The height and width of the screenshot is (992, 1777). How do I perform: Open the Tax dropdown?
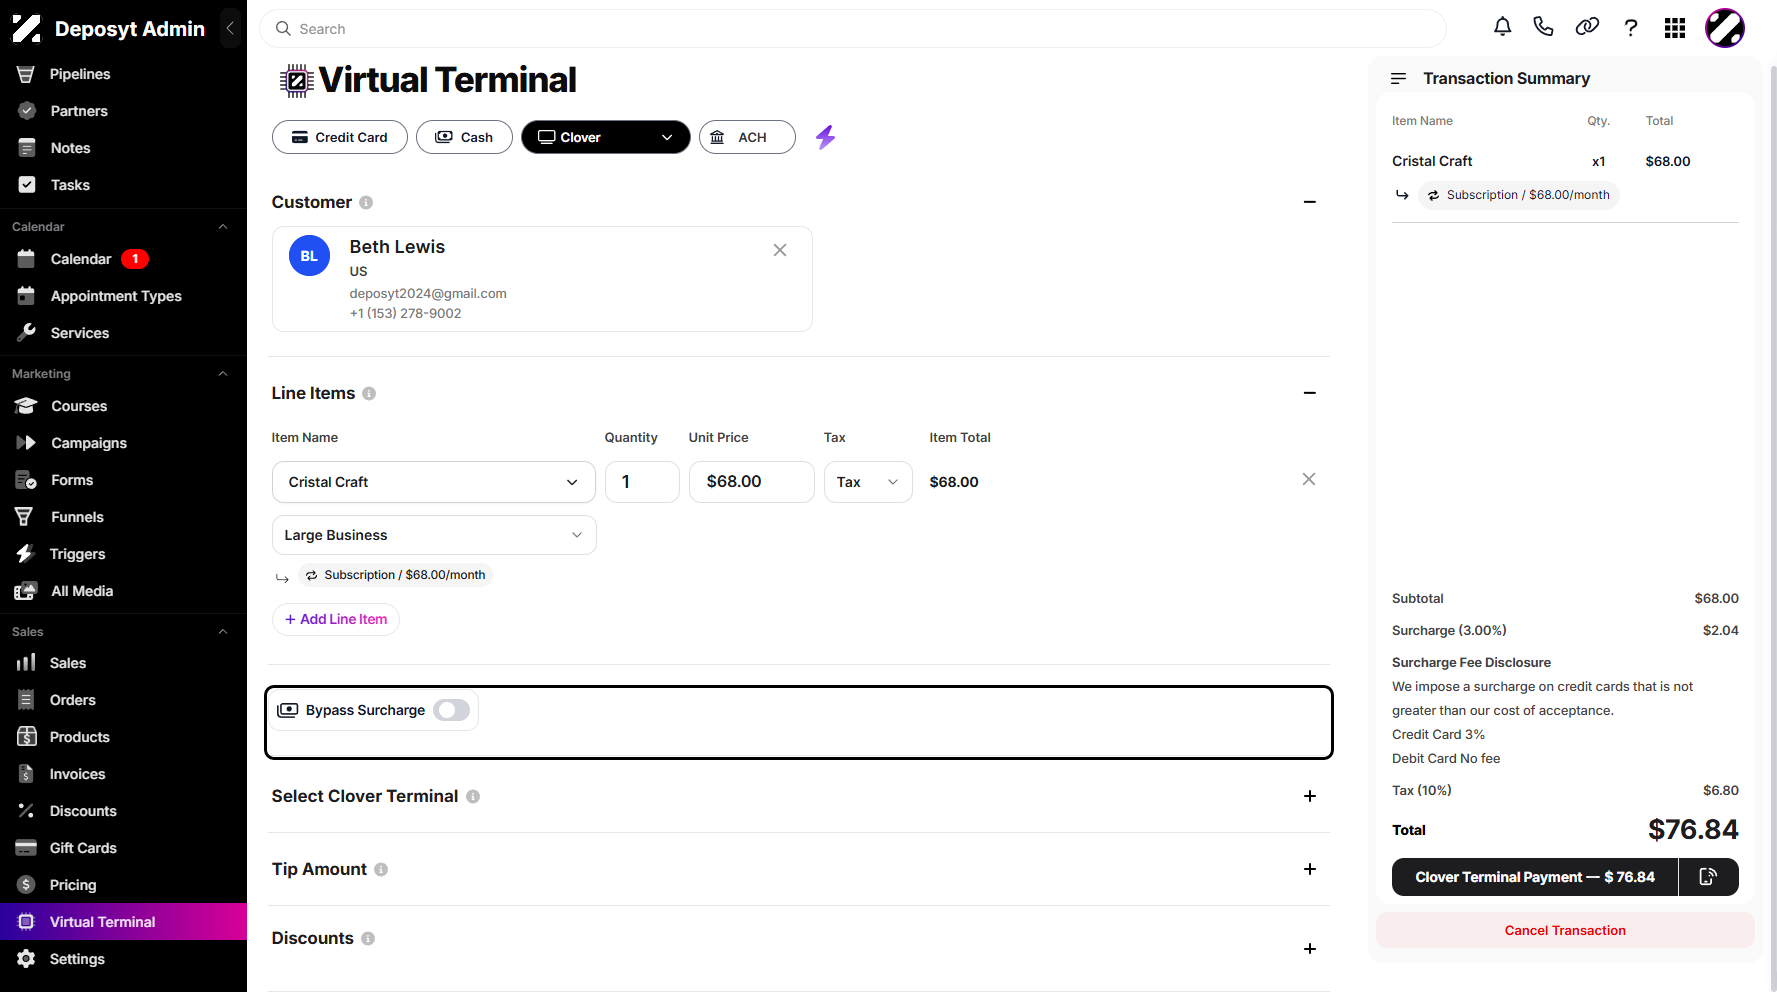click(x=868, y=482)
